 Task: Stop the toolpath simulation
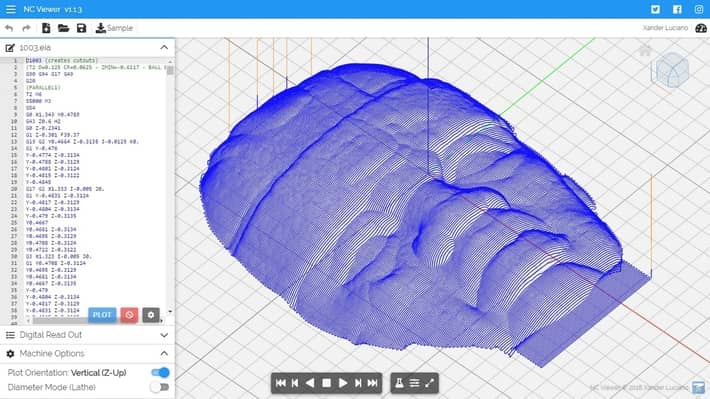point(326,383)
